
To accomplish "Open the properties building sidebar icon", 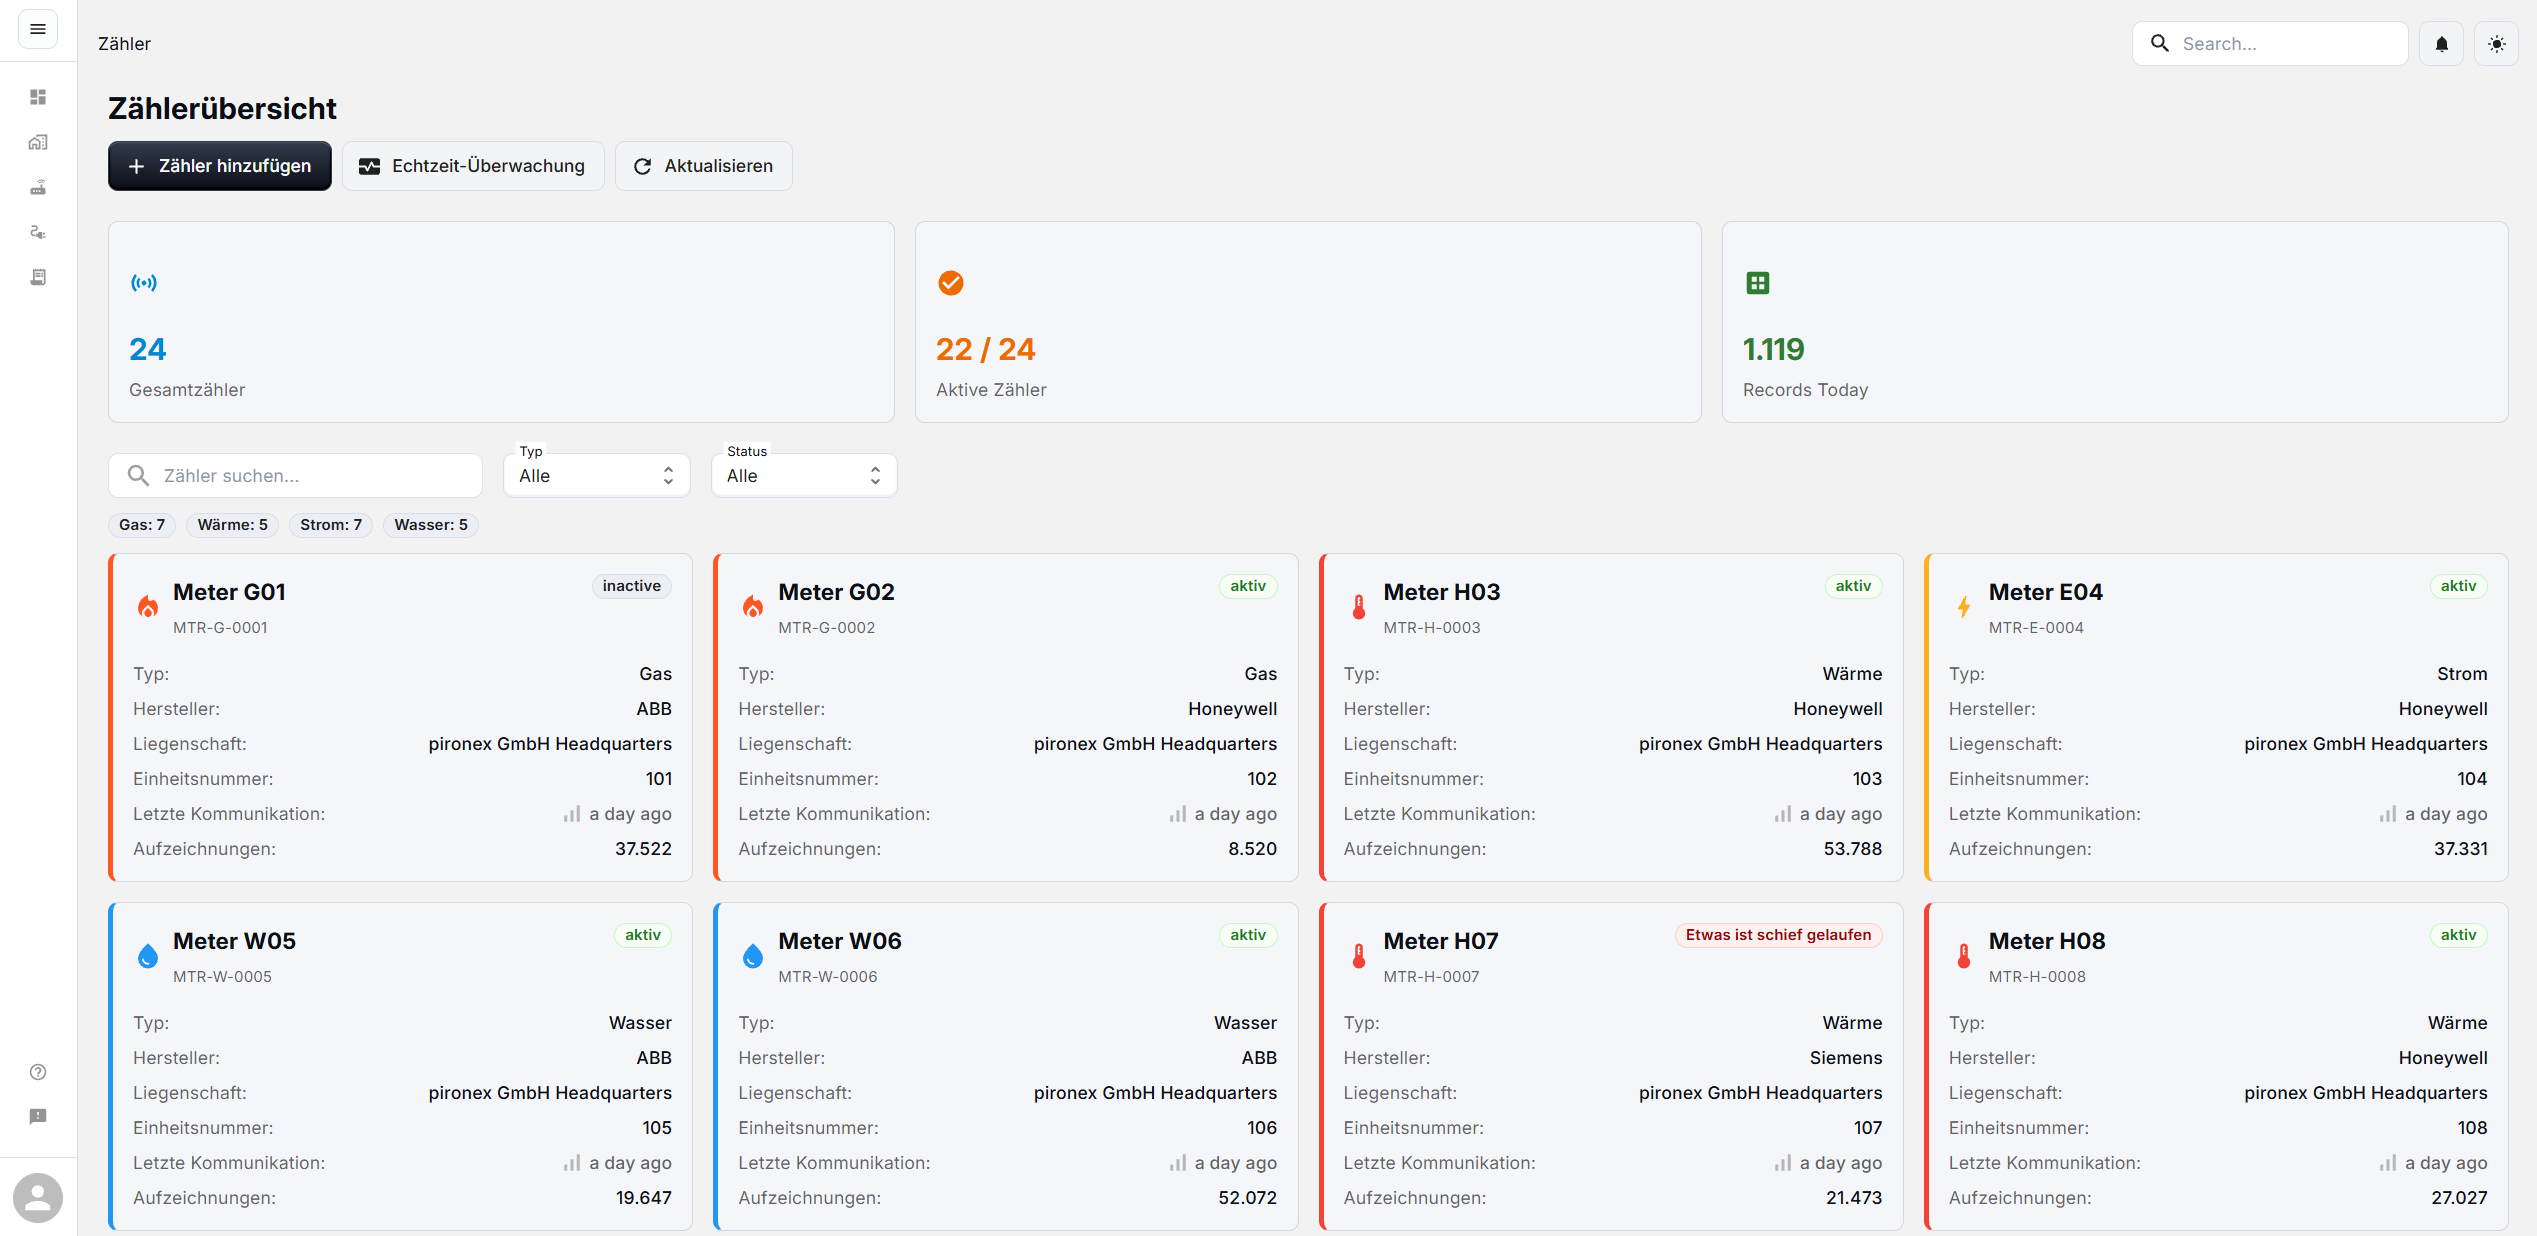I will [38, 142].
